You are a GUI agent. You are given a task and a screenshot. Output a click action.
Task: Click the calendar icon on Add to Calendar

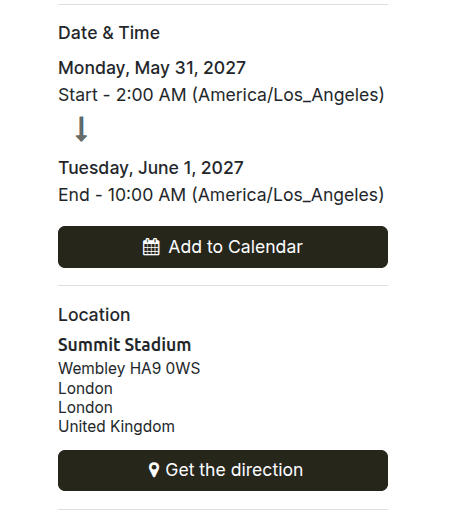click(151, 247)
